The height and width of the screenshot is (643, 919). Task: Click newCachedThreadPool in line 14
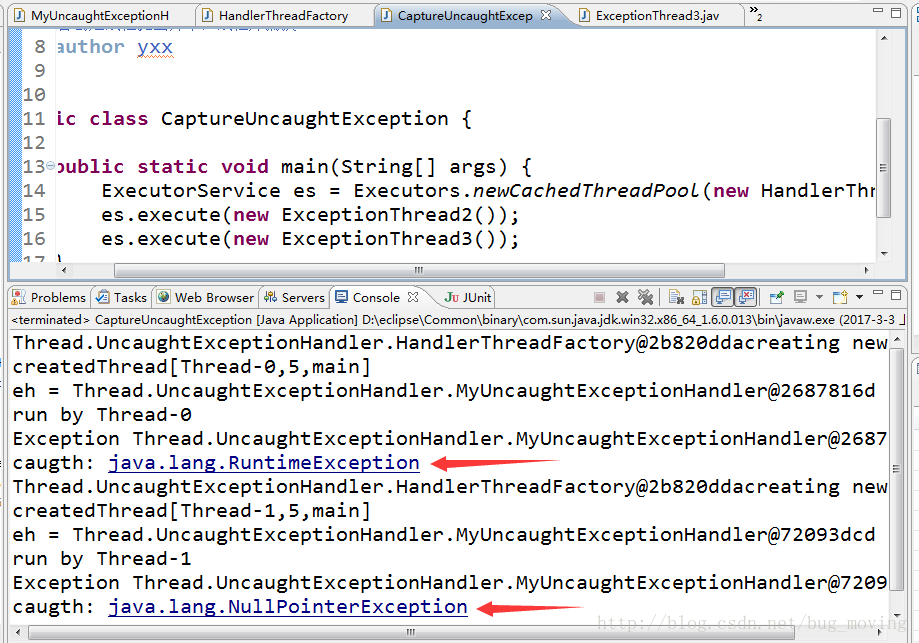(x=585, y=191)
